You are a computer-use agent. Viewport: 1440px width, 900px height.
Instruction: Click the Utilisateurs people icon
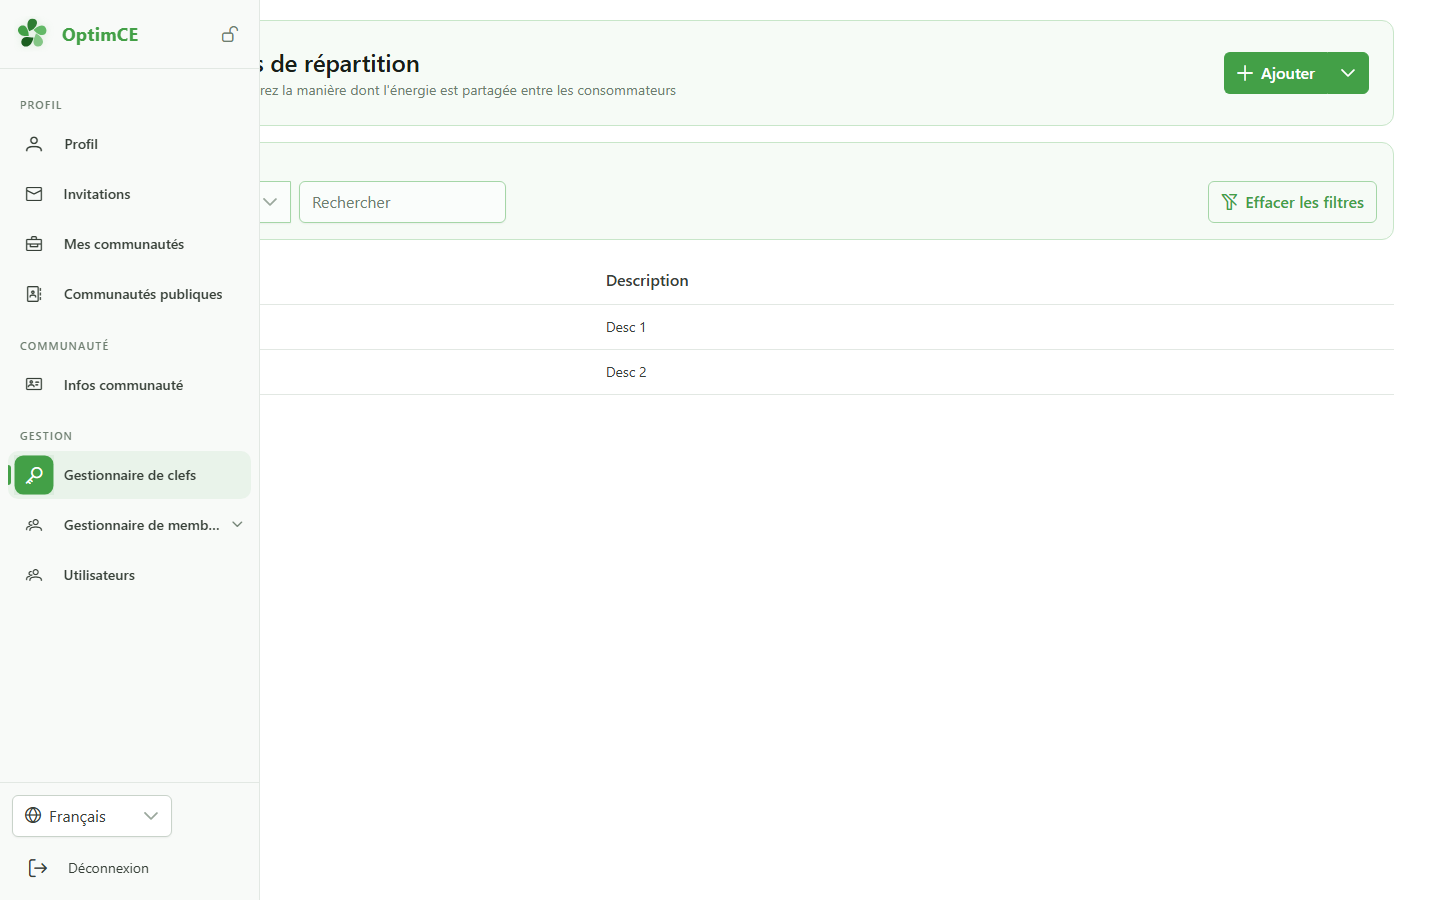(34, 575)
